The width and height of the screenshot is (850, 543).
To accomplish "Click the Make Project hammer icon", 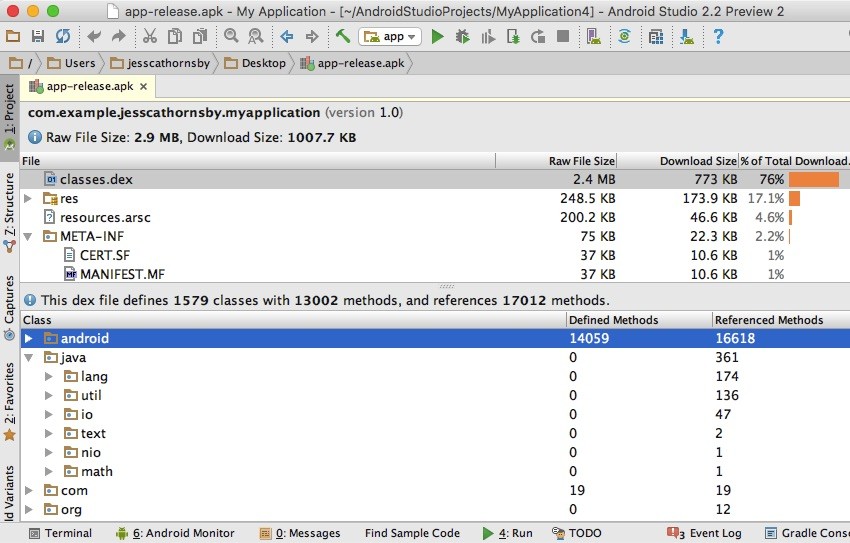I will tap(343, 36).
